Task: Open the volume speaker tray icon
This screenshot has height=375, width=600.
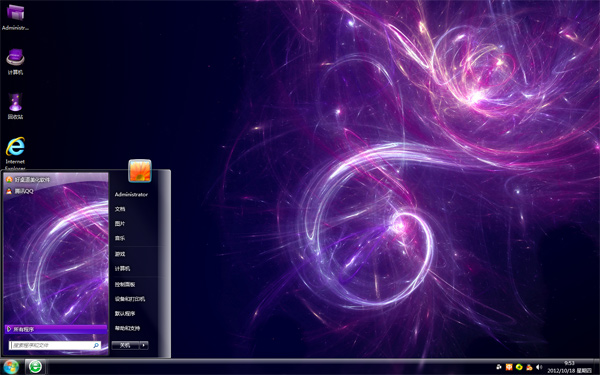Action: (x=539, y=367)
